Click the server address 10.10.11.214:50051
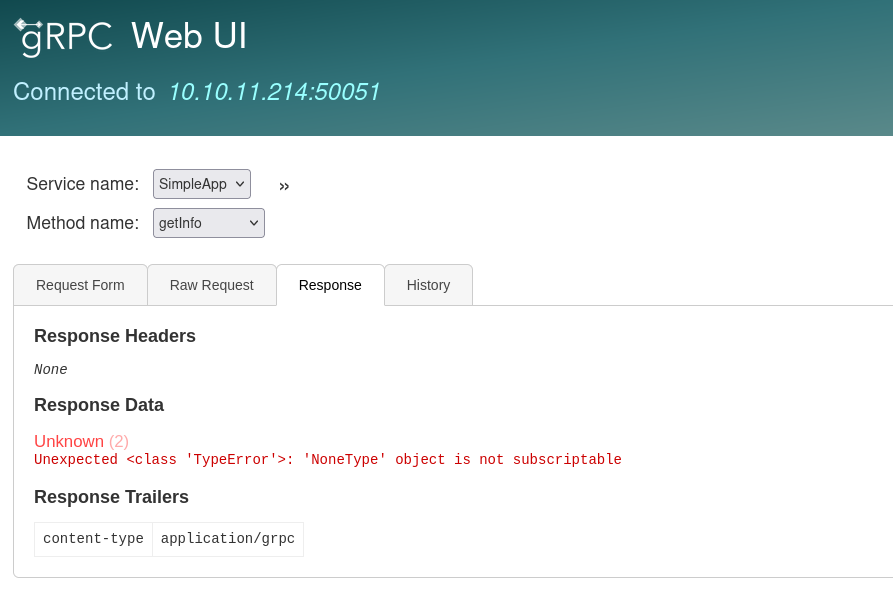 pos(274,92)
